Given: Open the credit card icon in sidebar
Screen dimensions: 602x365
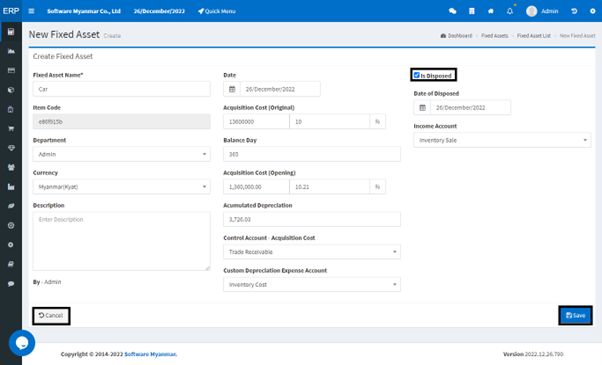Looking at the screenshot, I should [11, 71].
